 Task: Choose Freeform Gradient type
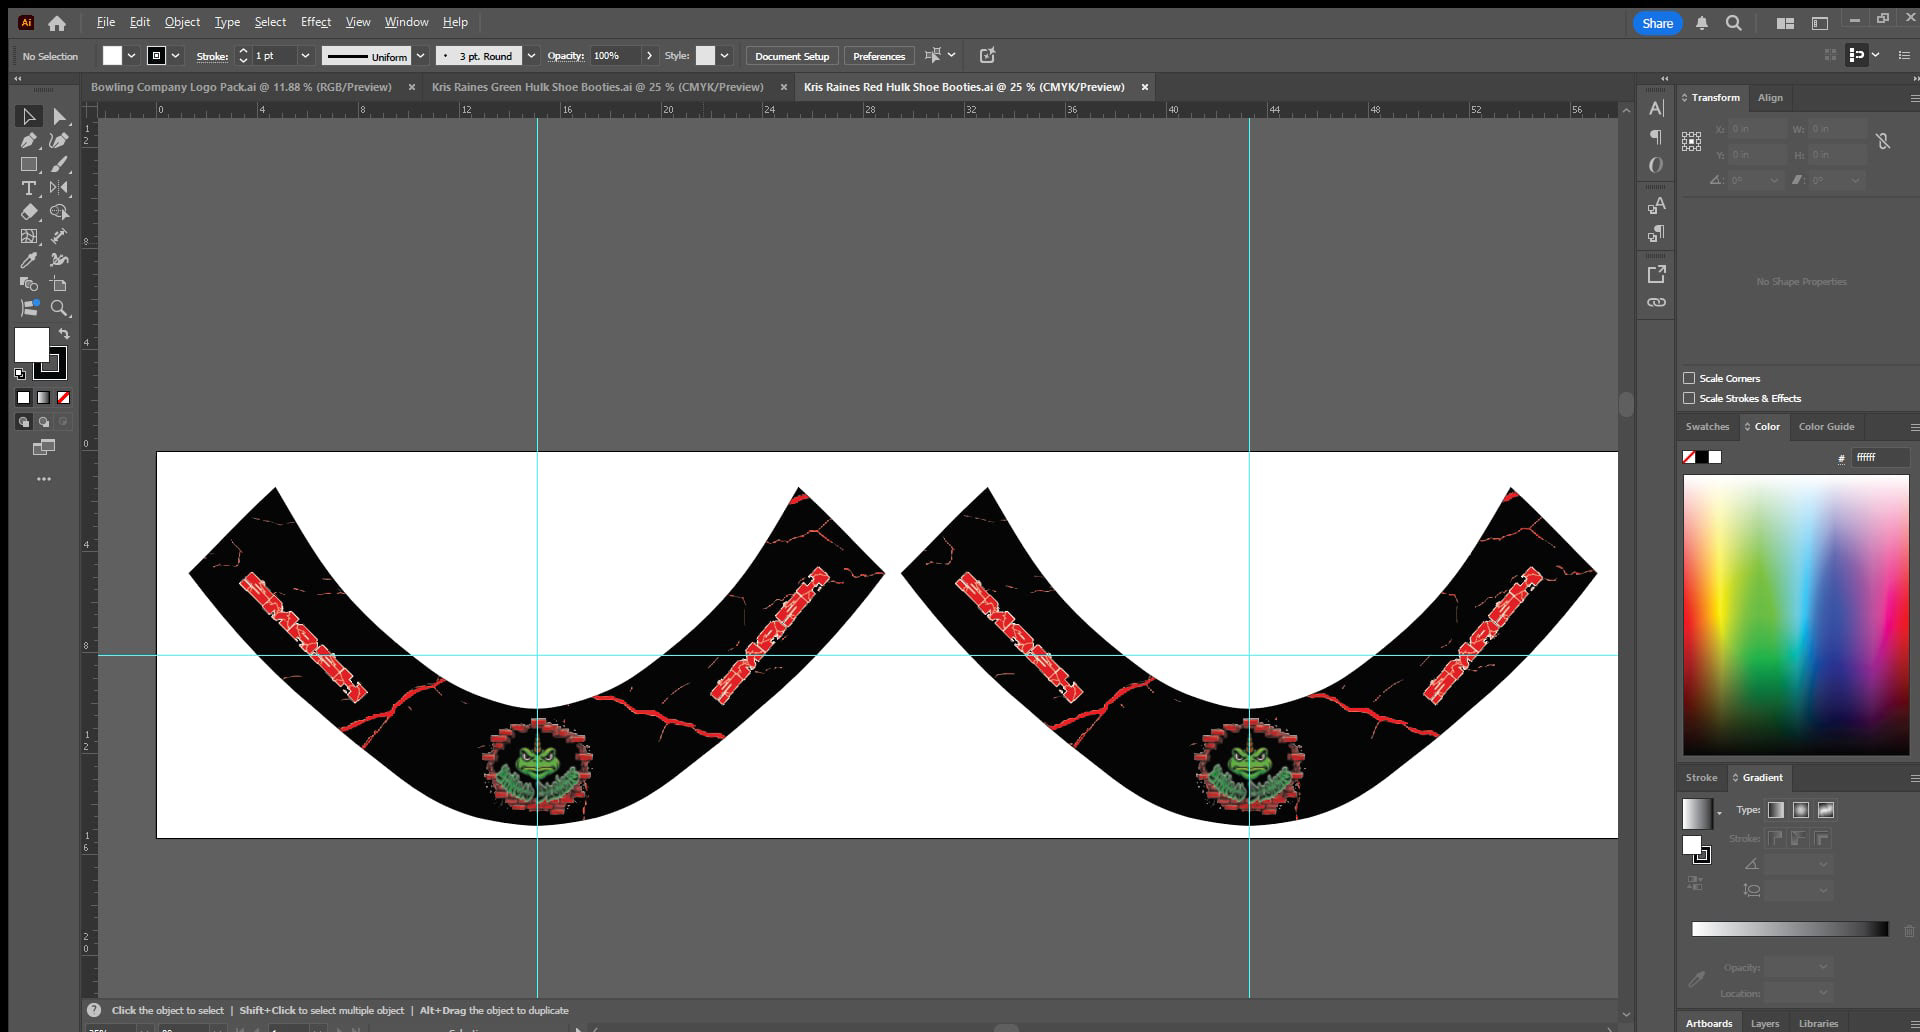(1826, 810)
